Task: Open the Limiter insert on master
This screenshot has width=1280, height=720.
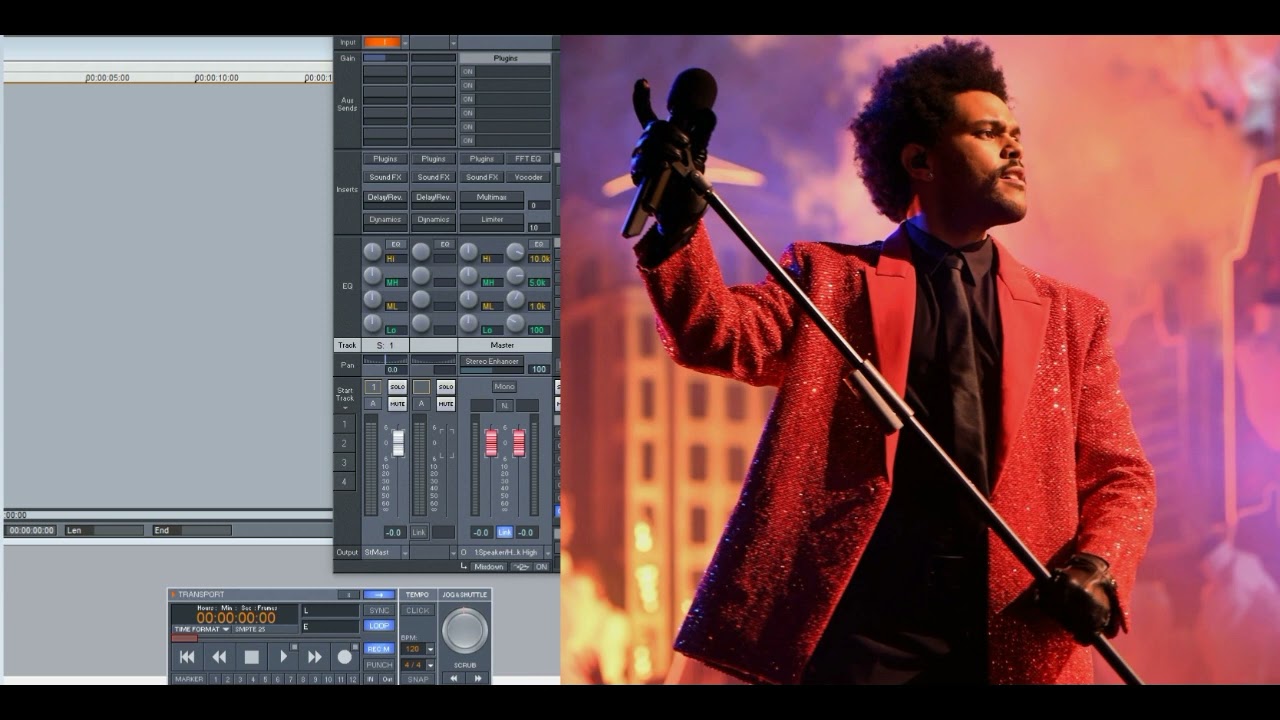Action: [x=492, y=219]
